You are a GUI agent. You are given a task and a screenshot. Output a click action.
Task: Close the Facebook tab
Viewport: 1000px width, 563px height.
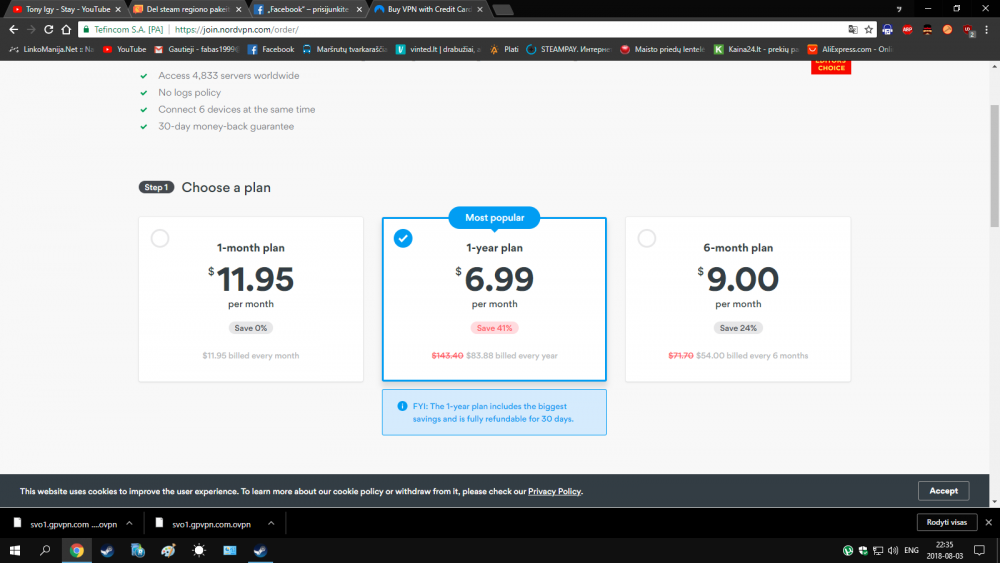coord(359,10)
